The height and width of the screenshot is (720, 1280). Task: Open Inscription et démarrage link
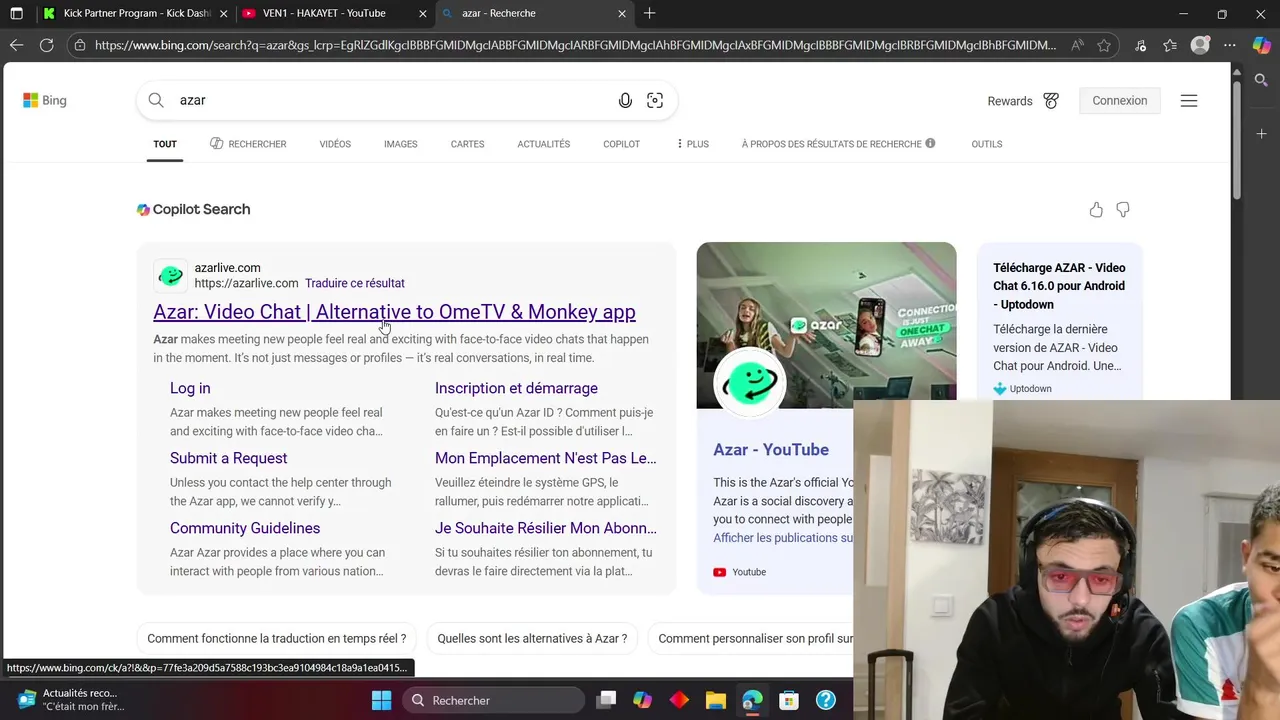(516, 388)
